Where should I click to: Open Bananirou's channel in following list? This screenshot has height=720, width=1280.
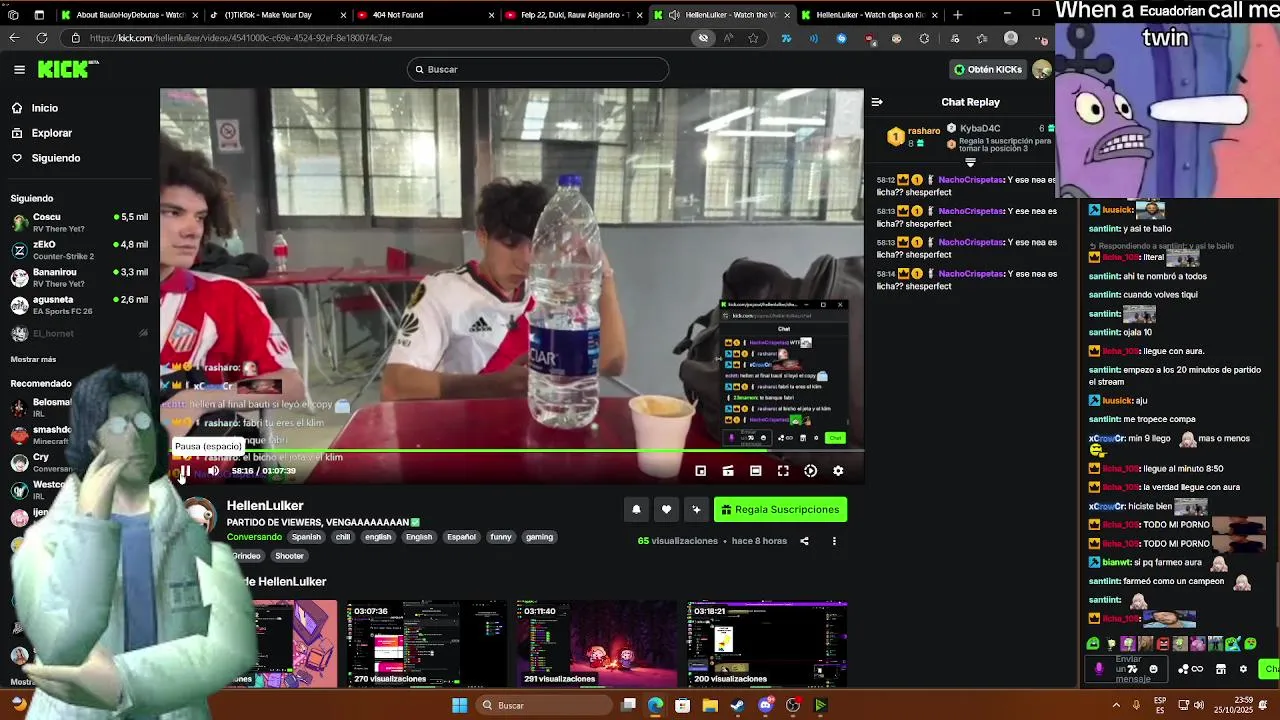tap(79, 277)
